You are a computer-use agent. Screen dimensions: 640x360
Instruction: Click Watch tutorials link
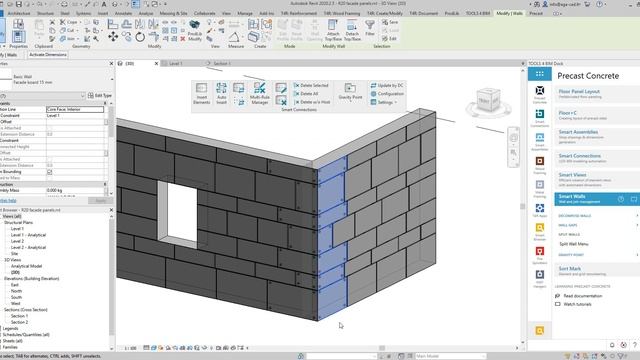click(x=577, y=304)
